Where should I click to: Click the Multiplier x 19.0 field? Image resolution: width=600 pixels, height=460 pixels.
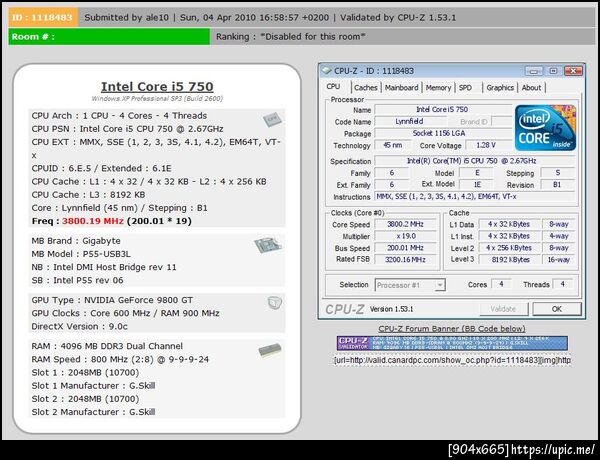pos(405,236)
